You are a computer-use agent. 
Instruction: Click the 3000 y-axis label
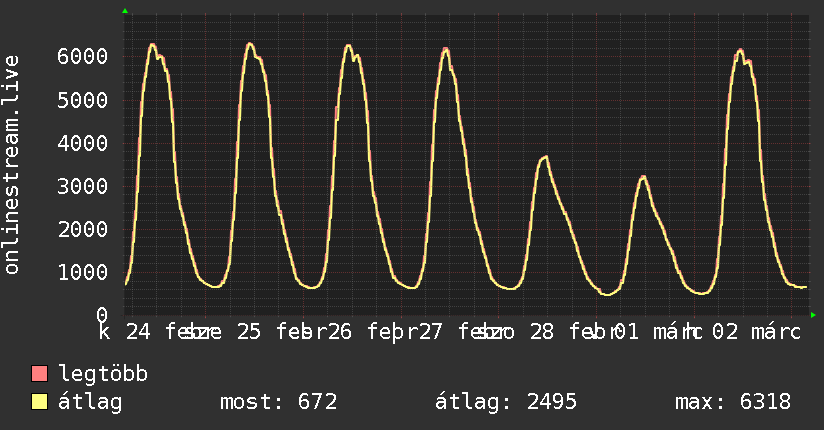point(83,186)
